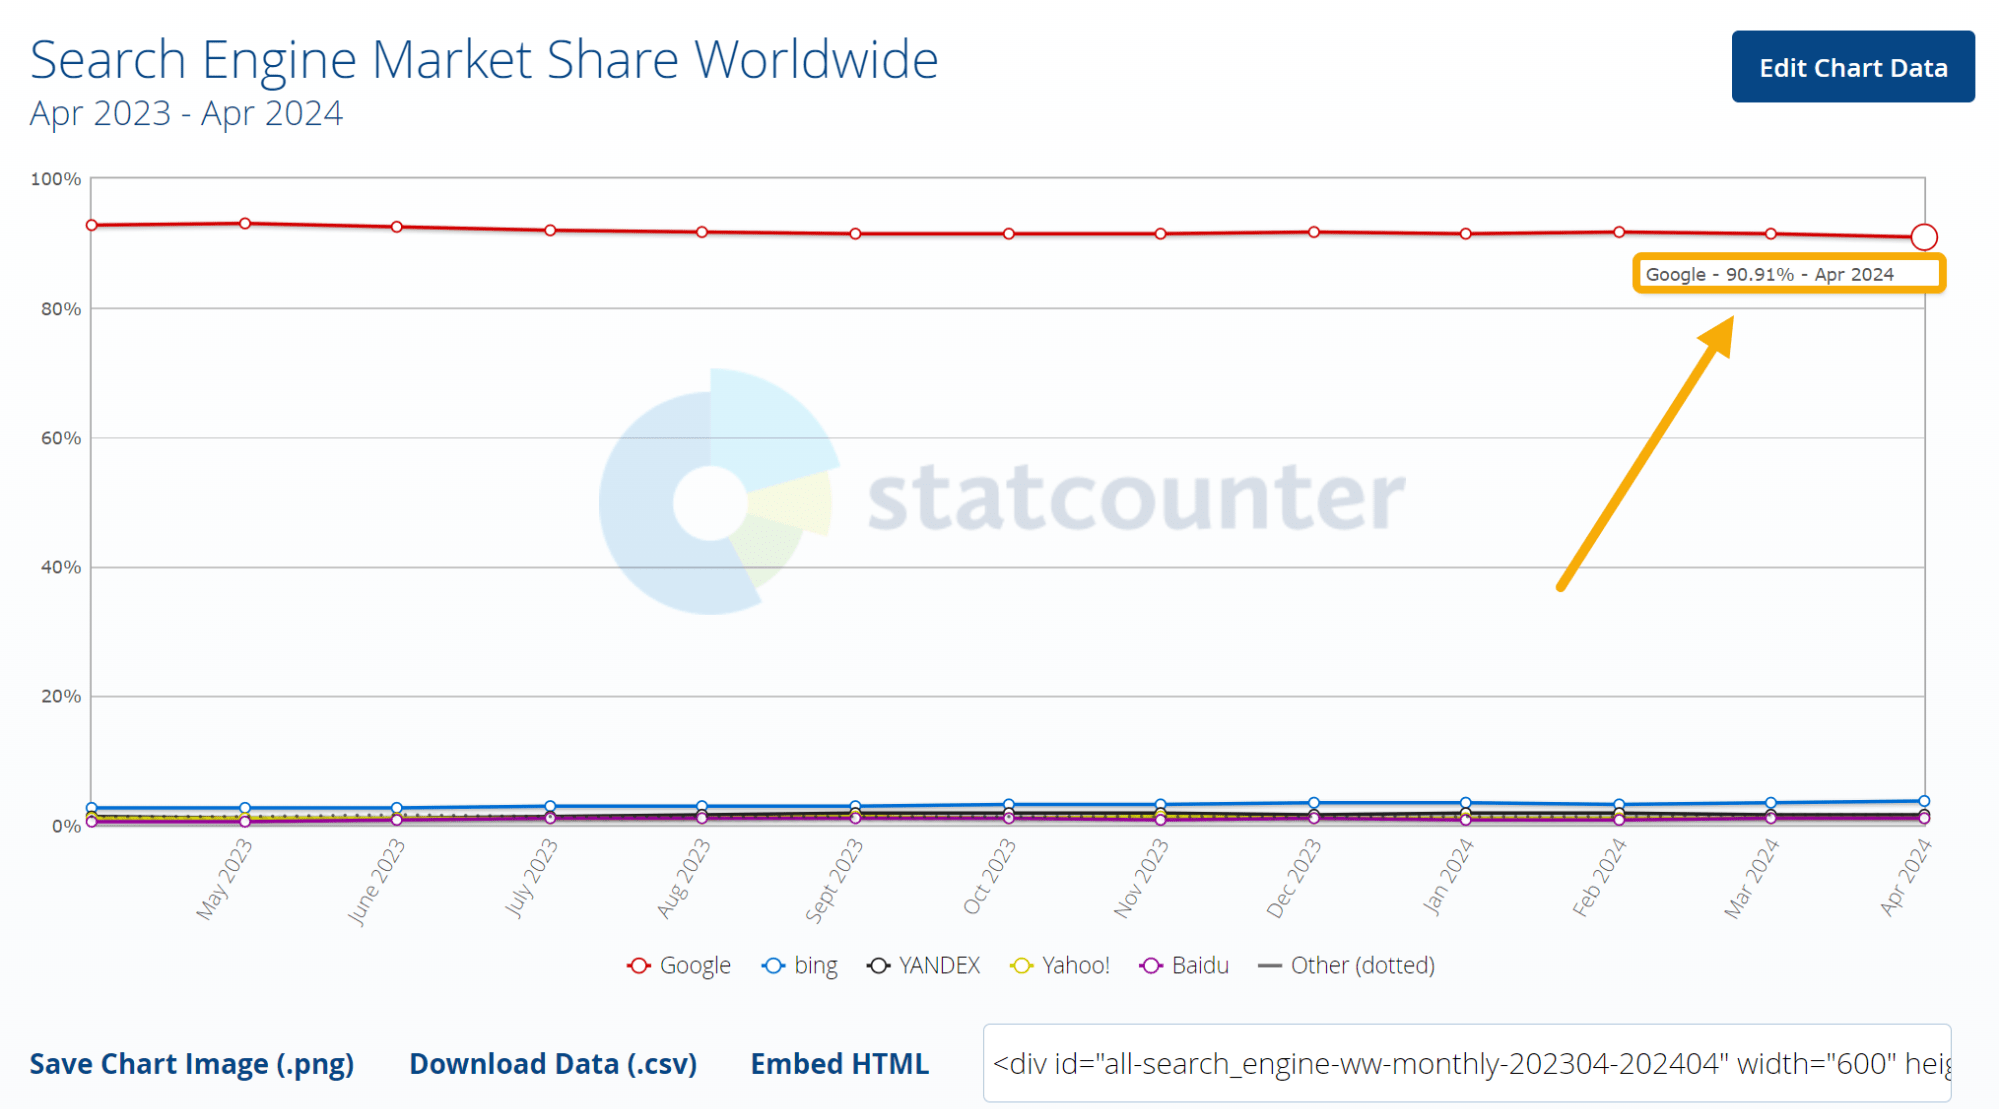Click the Save Chart Image (.png) link
The width and height of the screenshot is (1999, 1110).
[x=192, y=1063]
